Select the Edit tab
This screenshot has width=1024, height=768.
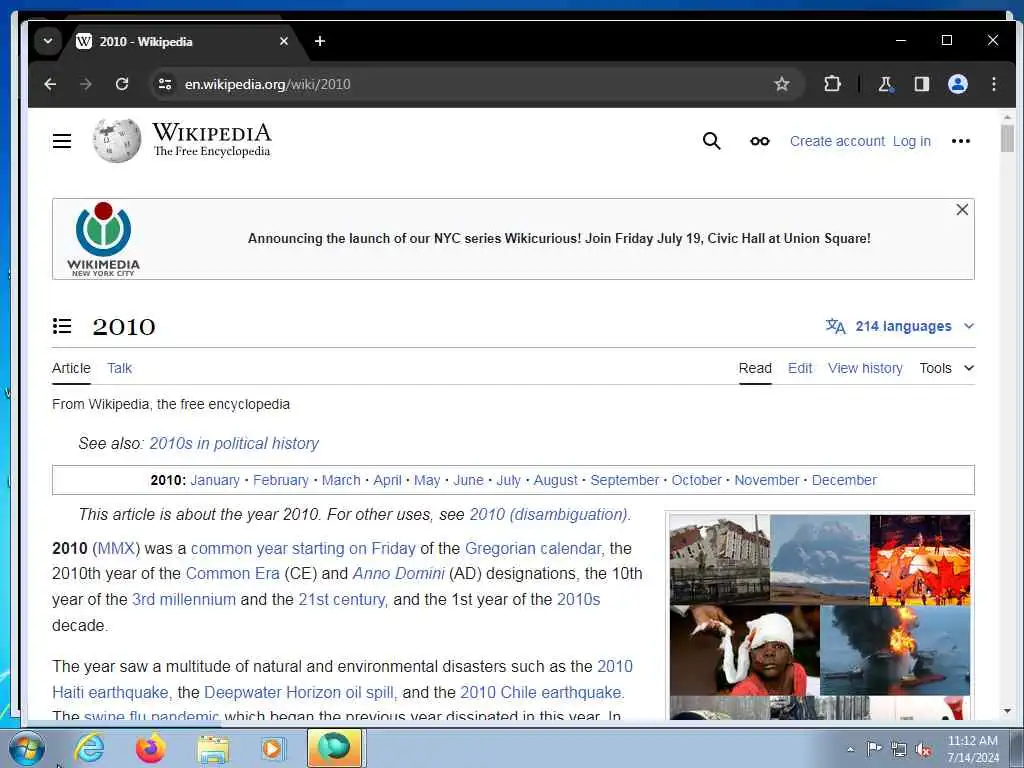(x=800, y=368)
